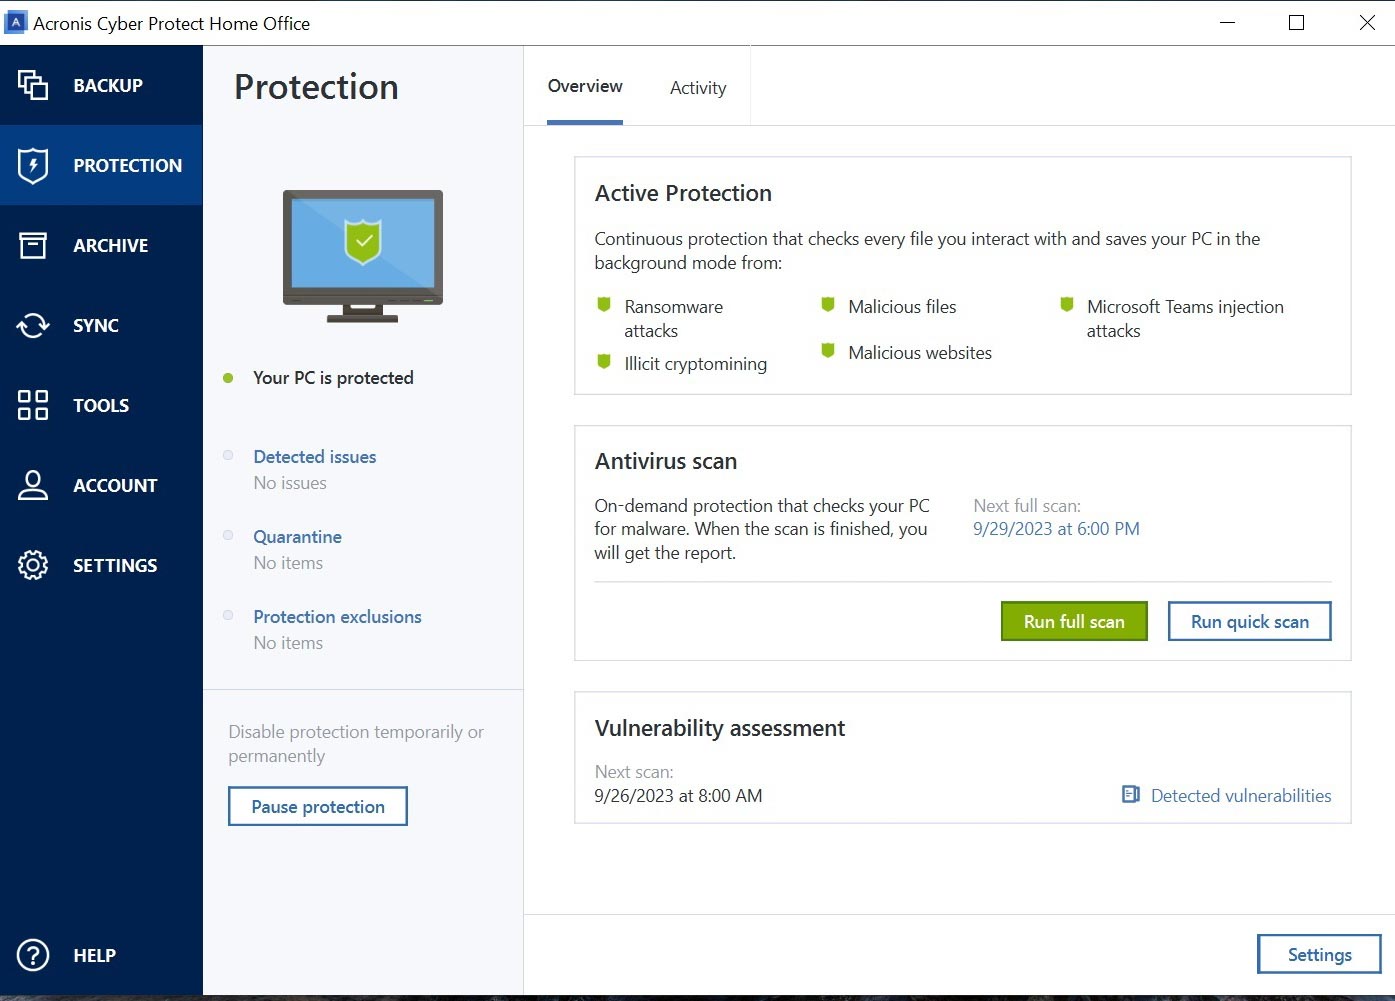This screenshot has width=1395, height=1001.
Task: Select the Protection shield icon
Action: pos(33,165)
